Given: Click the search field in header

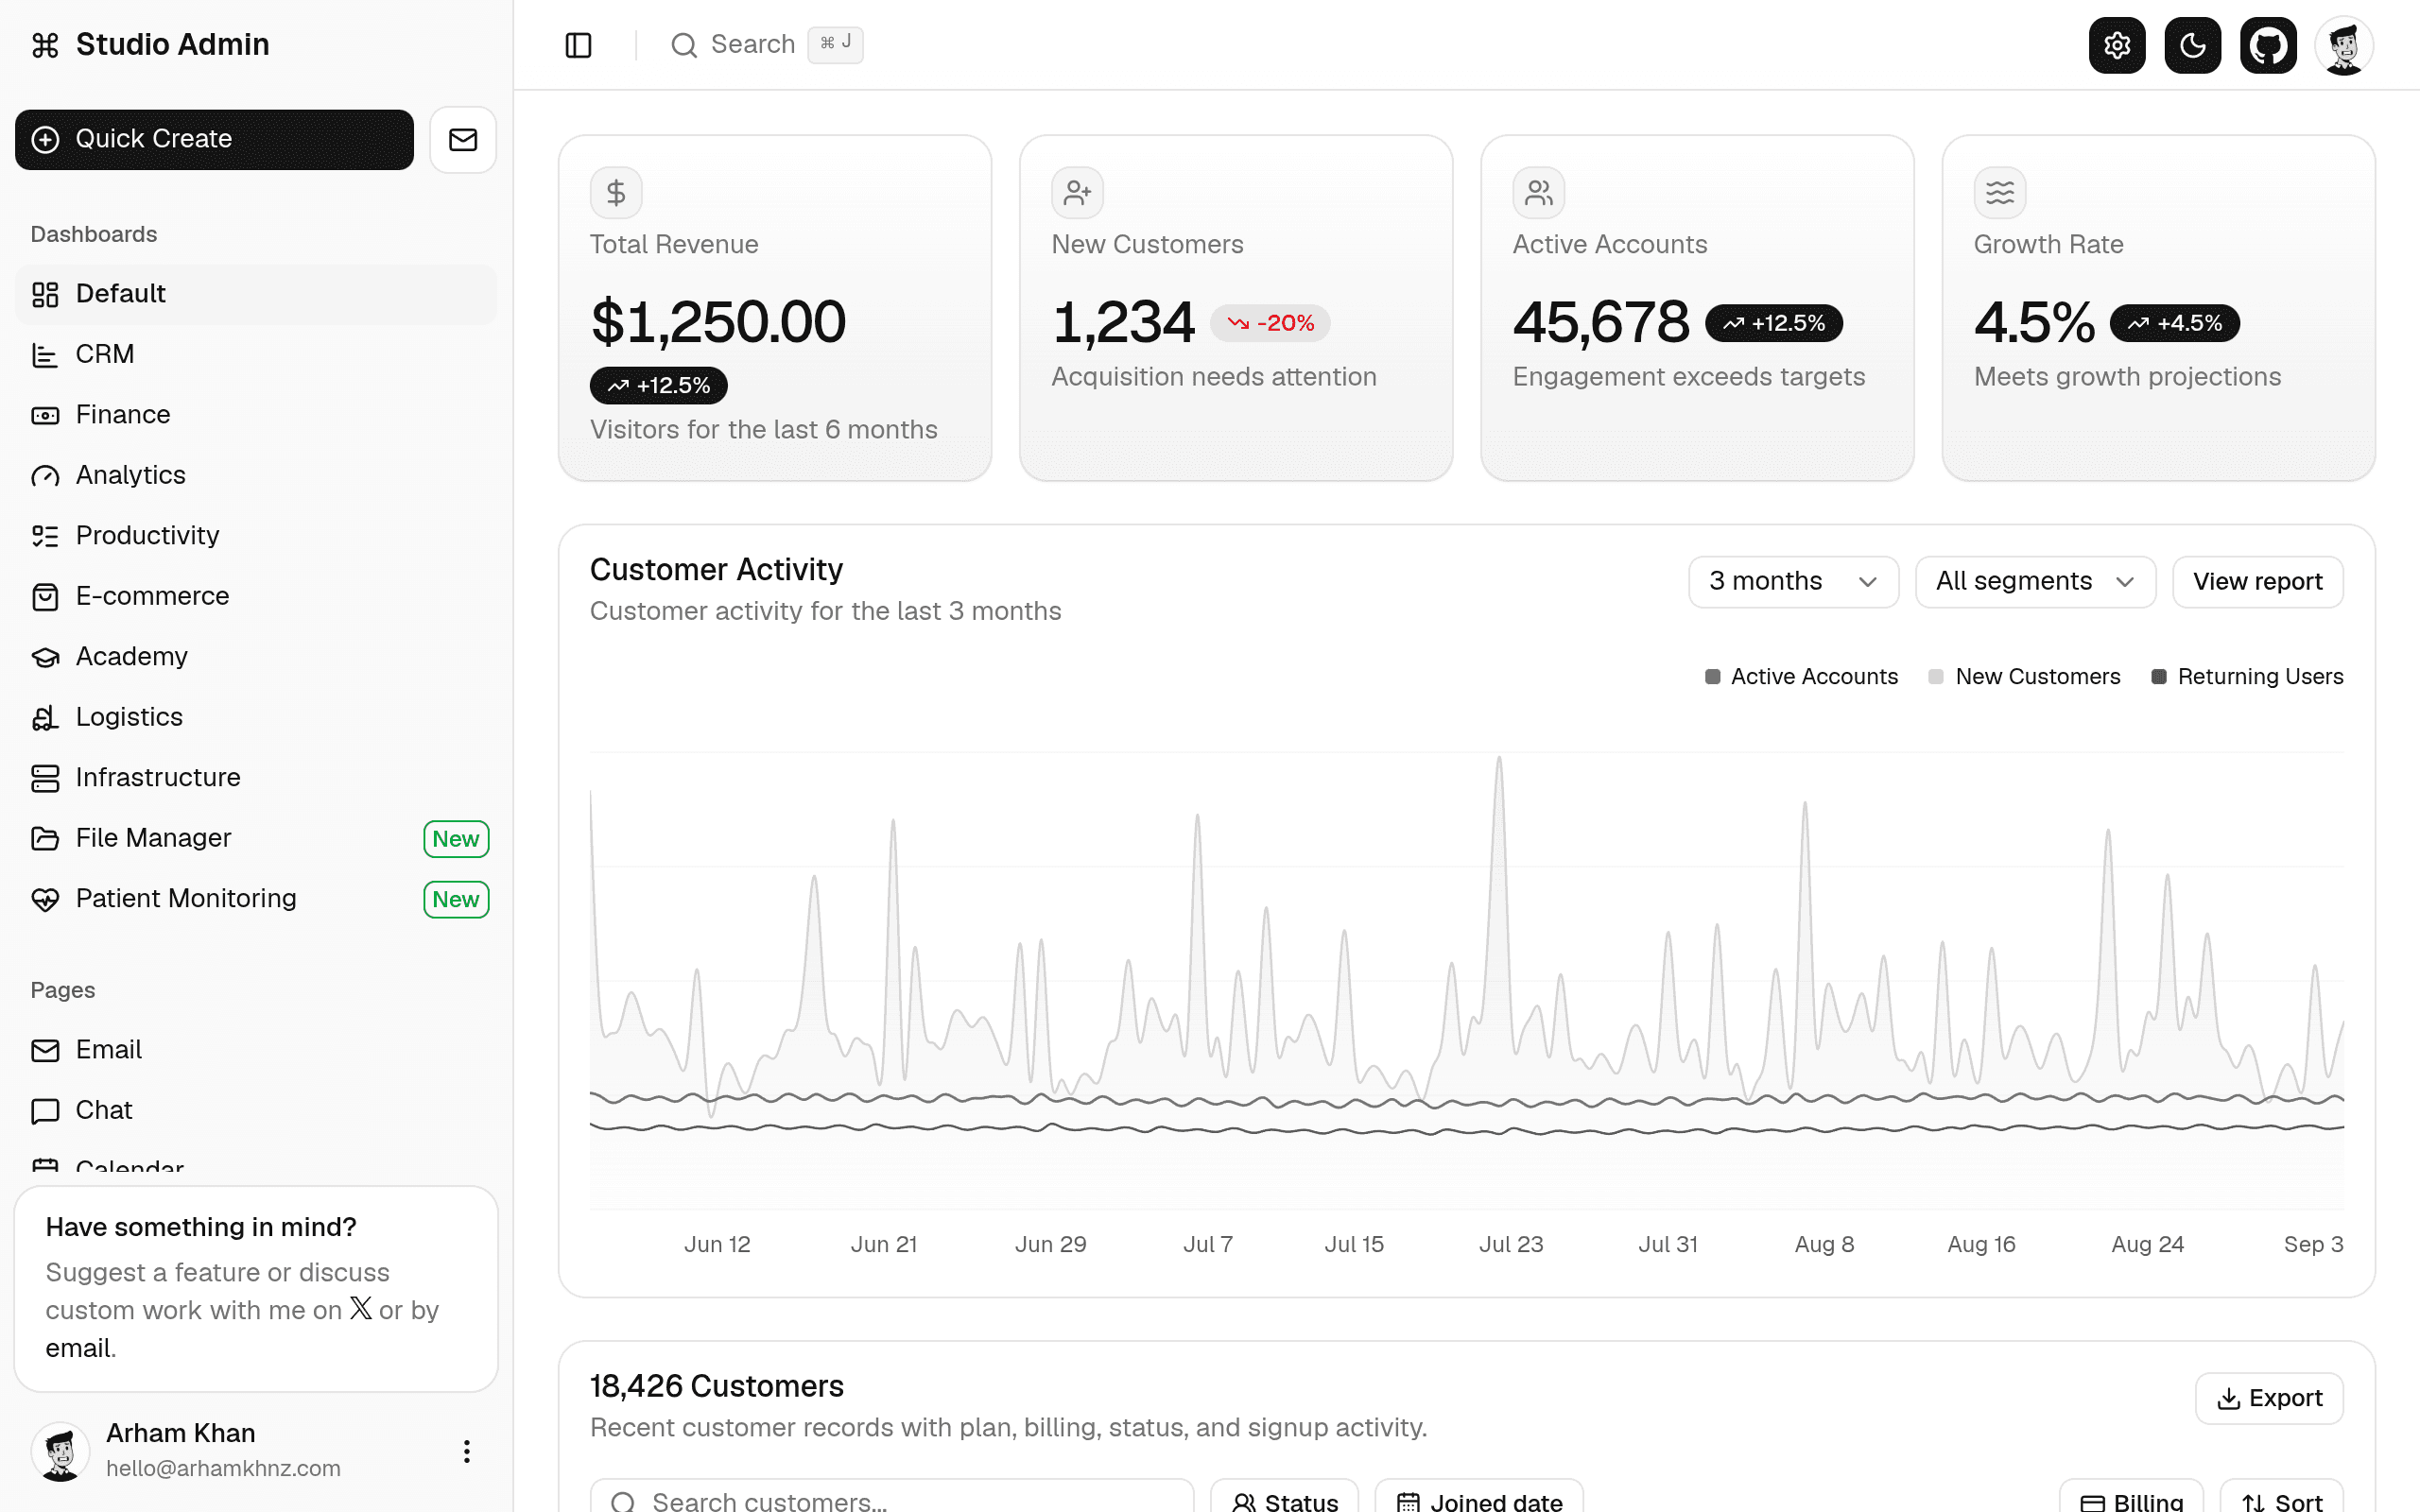Looking at the screenshot, I should [x=766, y=45].
